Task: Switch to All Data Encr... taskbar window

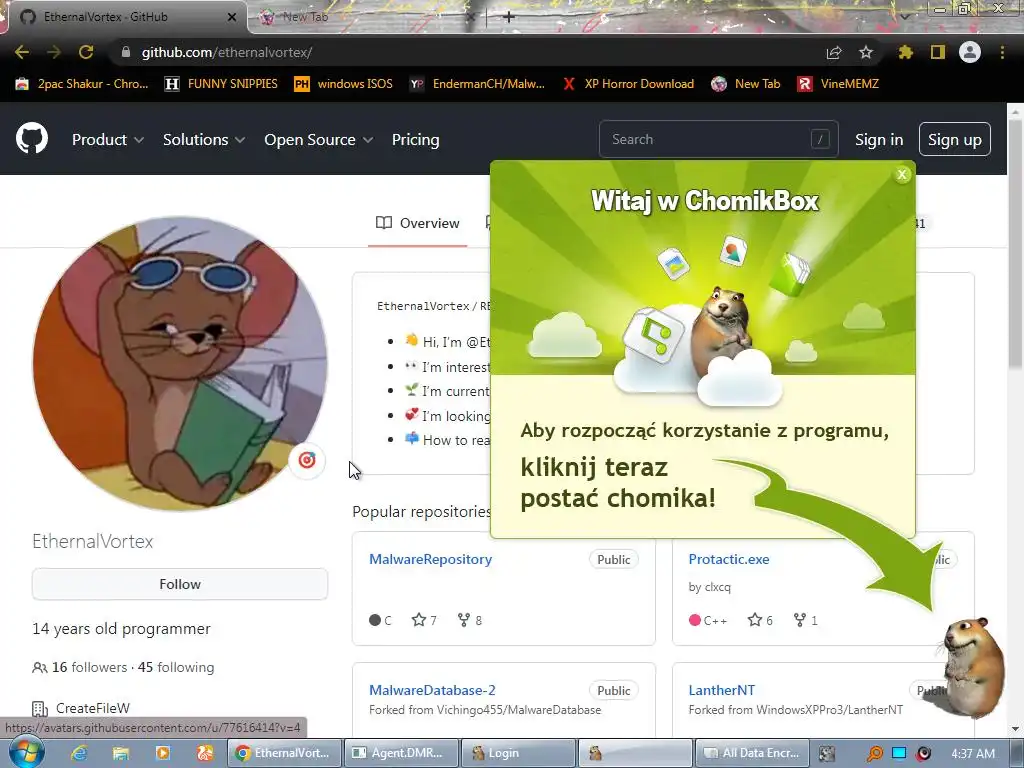Action: click(x=752, y=753)
